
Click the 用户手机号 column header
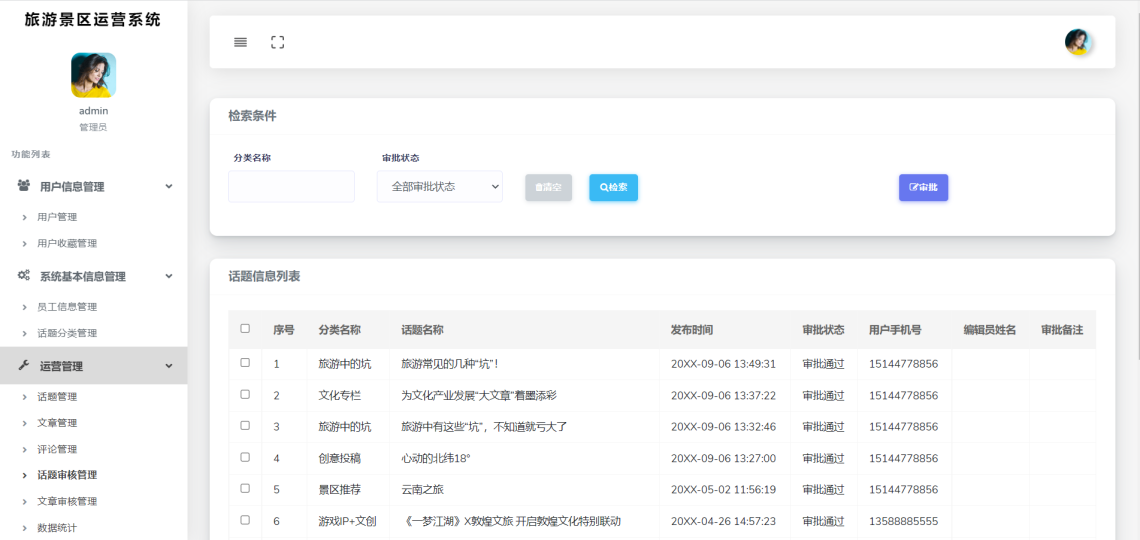pos(895,330)
